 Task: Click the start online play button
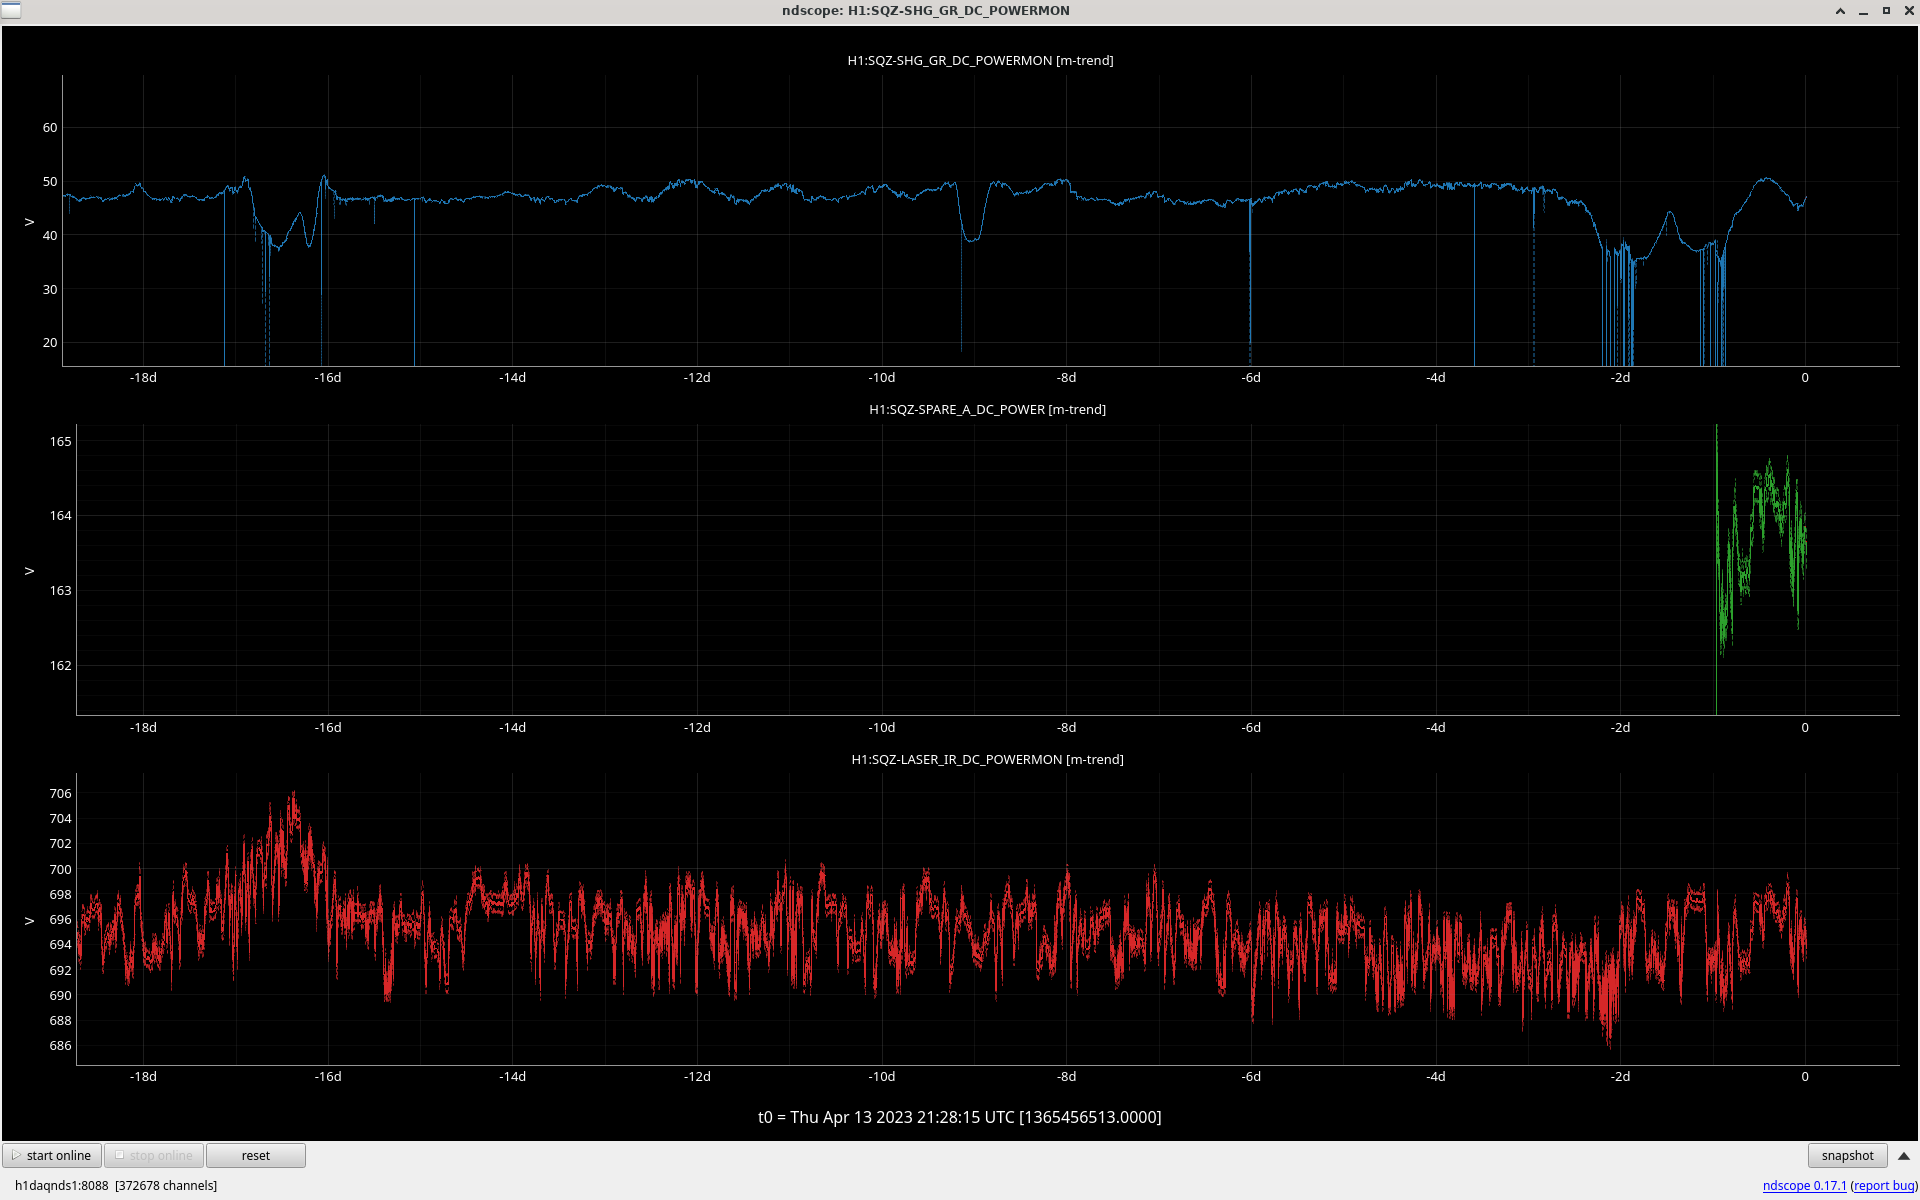click(52, 1155)
